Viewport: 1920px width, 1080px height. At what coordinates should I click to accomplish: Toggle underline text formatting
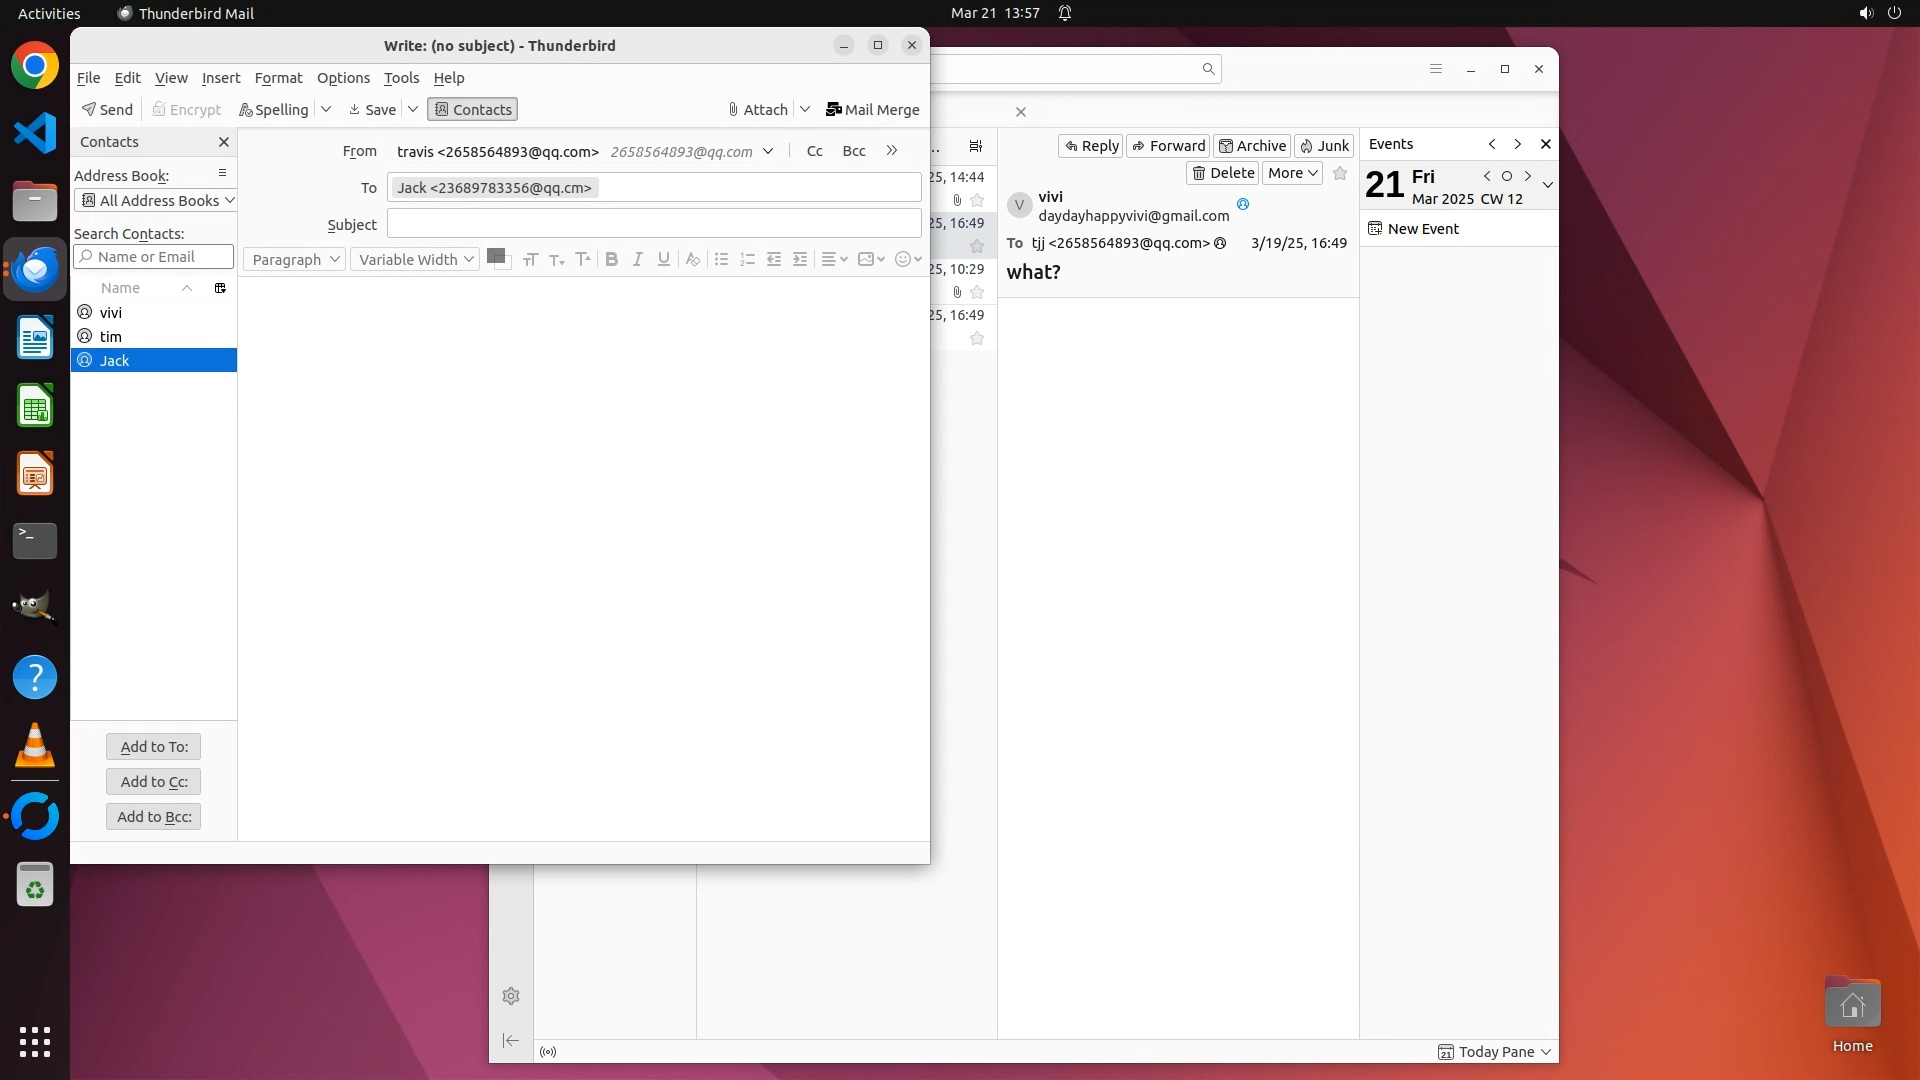pos(663,259)
